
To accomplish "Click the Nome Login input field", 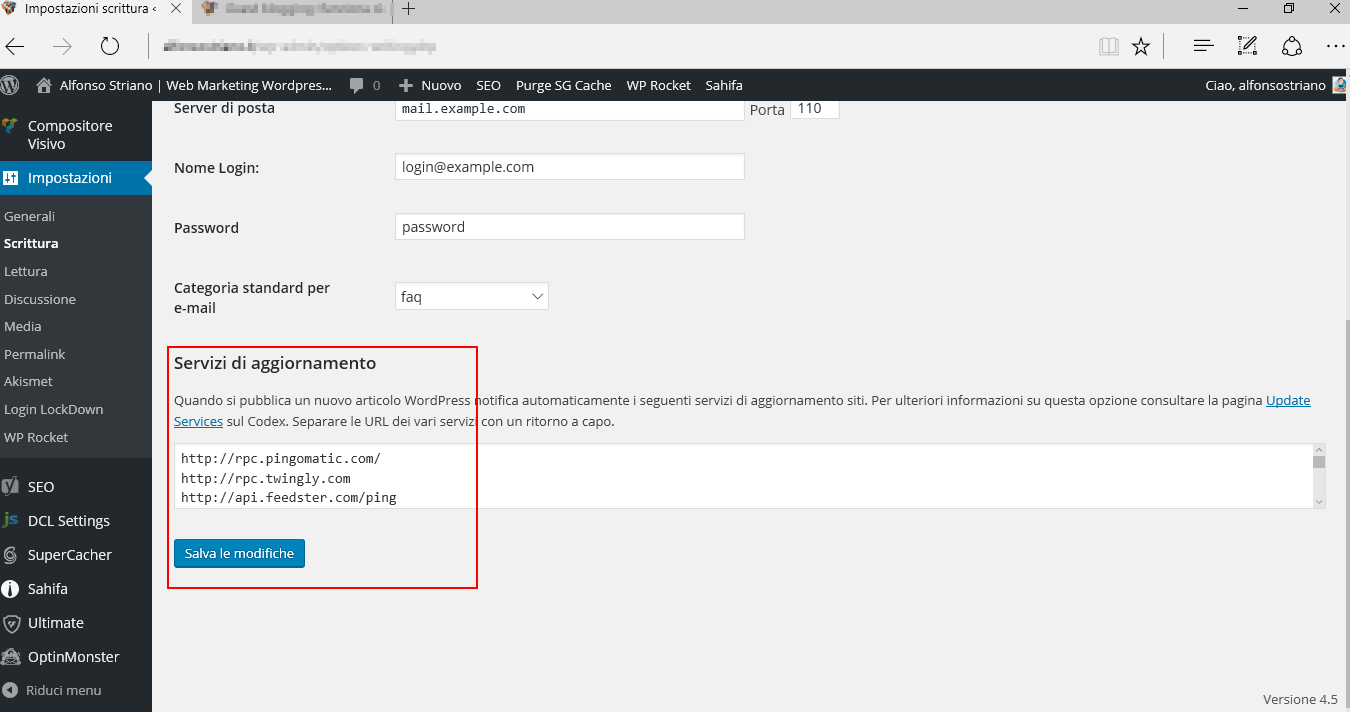I will click(x=570, y=167).
